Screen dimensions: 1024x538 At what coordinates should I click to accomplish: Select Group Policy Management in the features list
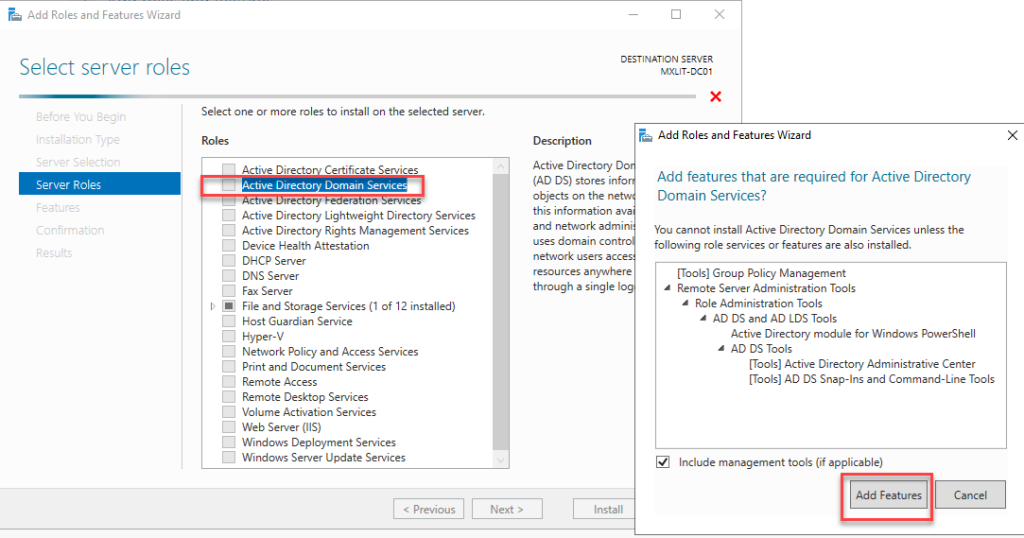(x=761, y=273)
